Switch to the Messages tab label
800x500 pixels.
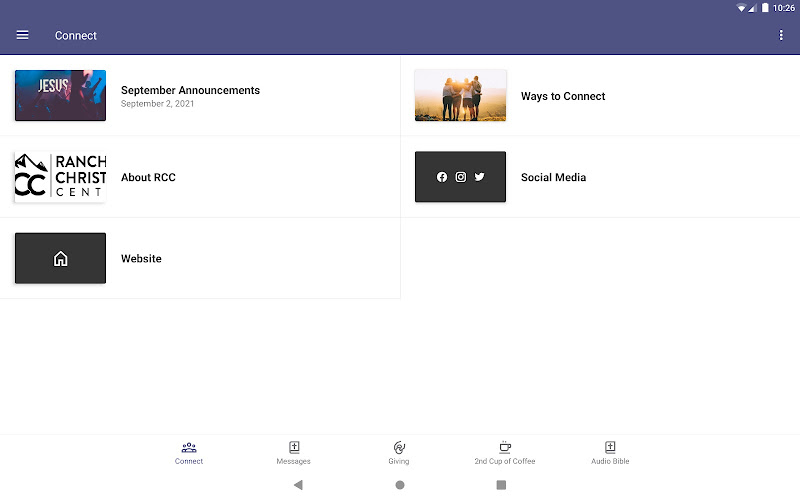click(294, 462)
